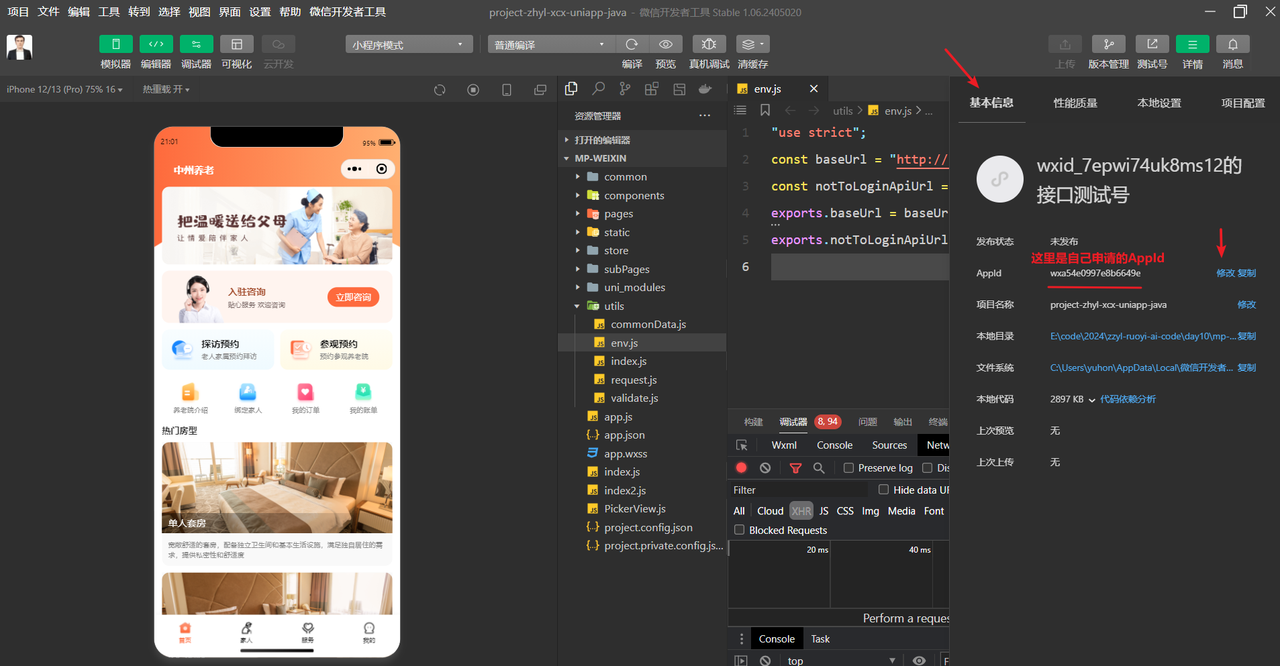Click the red record network log button
The height and width of the screenshot is (666, 1280).
click(x=741, y=468)
